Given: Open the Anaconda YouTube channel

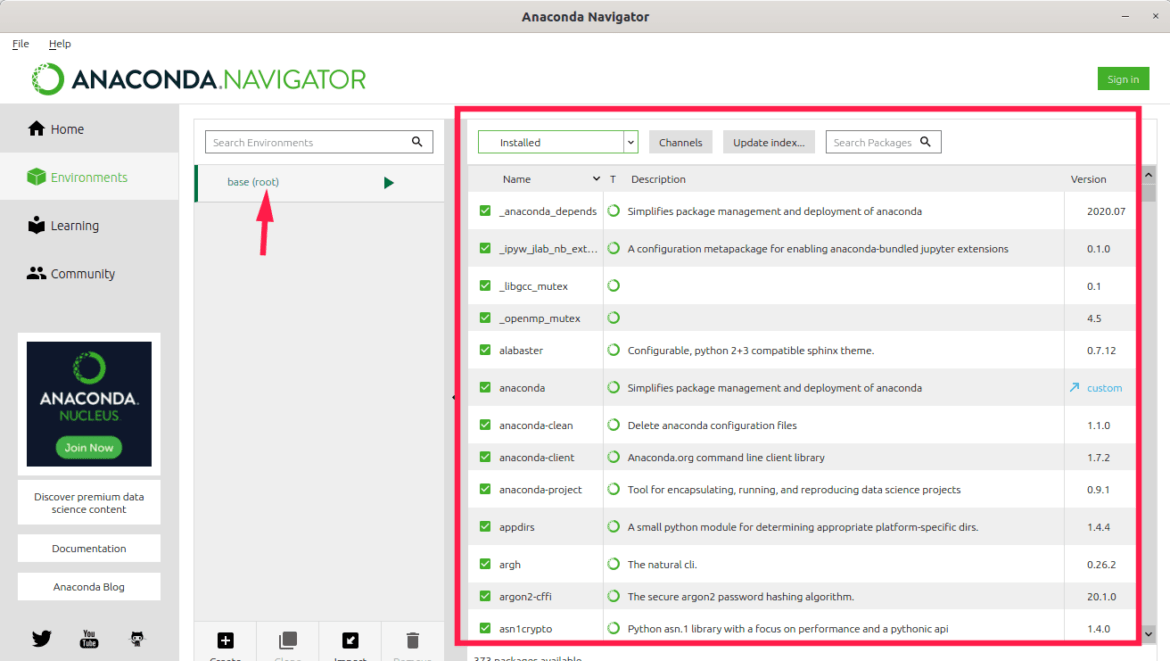Looking at the screenshot, I should tap(89, 638).
